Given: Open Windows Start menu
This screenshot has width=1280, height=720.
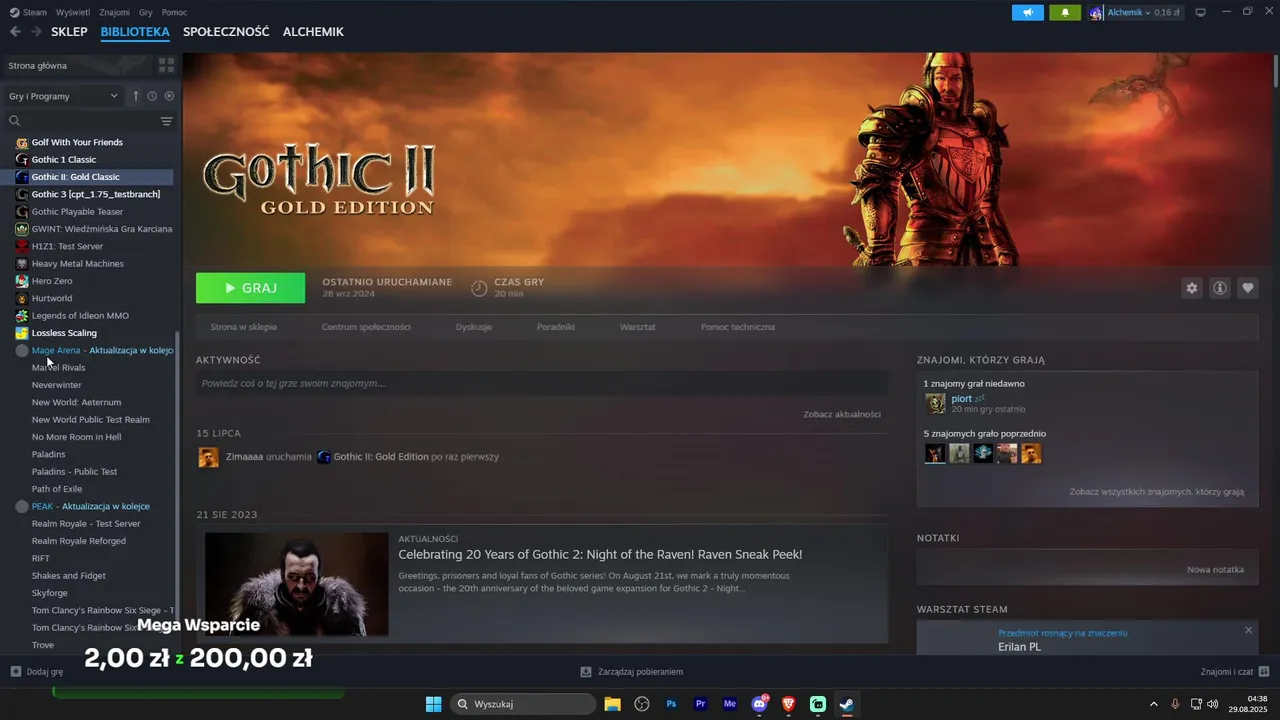Looking at the screenshot, I should 433,704.
